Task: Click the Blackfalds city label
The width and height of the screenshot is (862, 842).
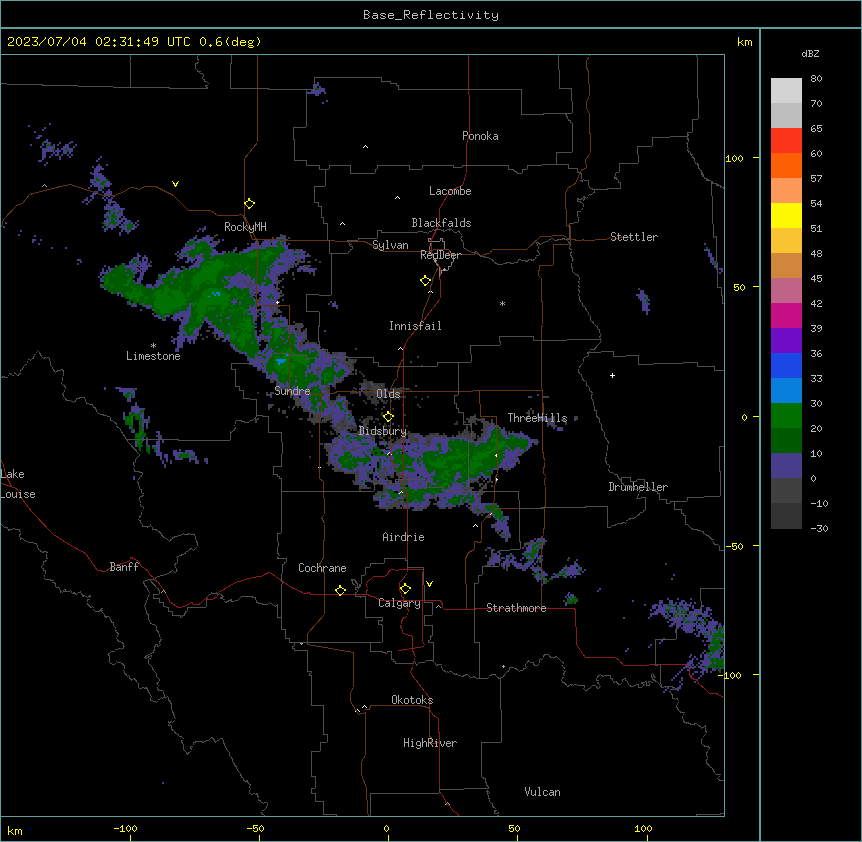Action: coord(441,223)
